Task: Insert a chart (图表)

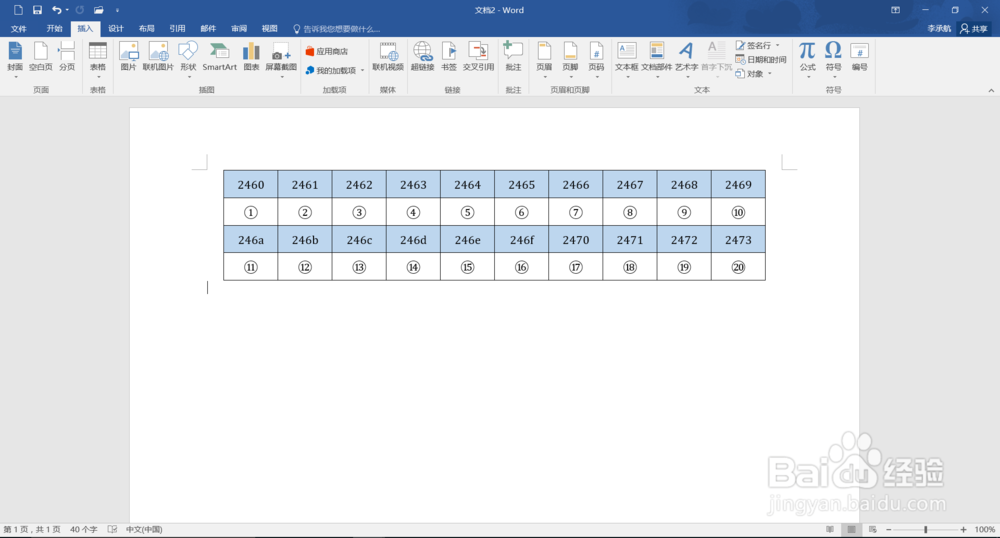Action: [x=251, y=57]
